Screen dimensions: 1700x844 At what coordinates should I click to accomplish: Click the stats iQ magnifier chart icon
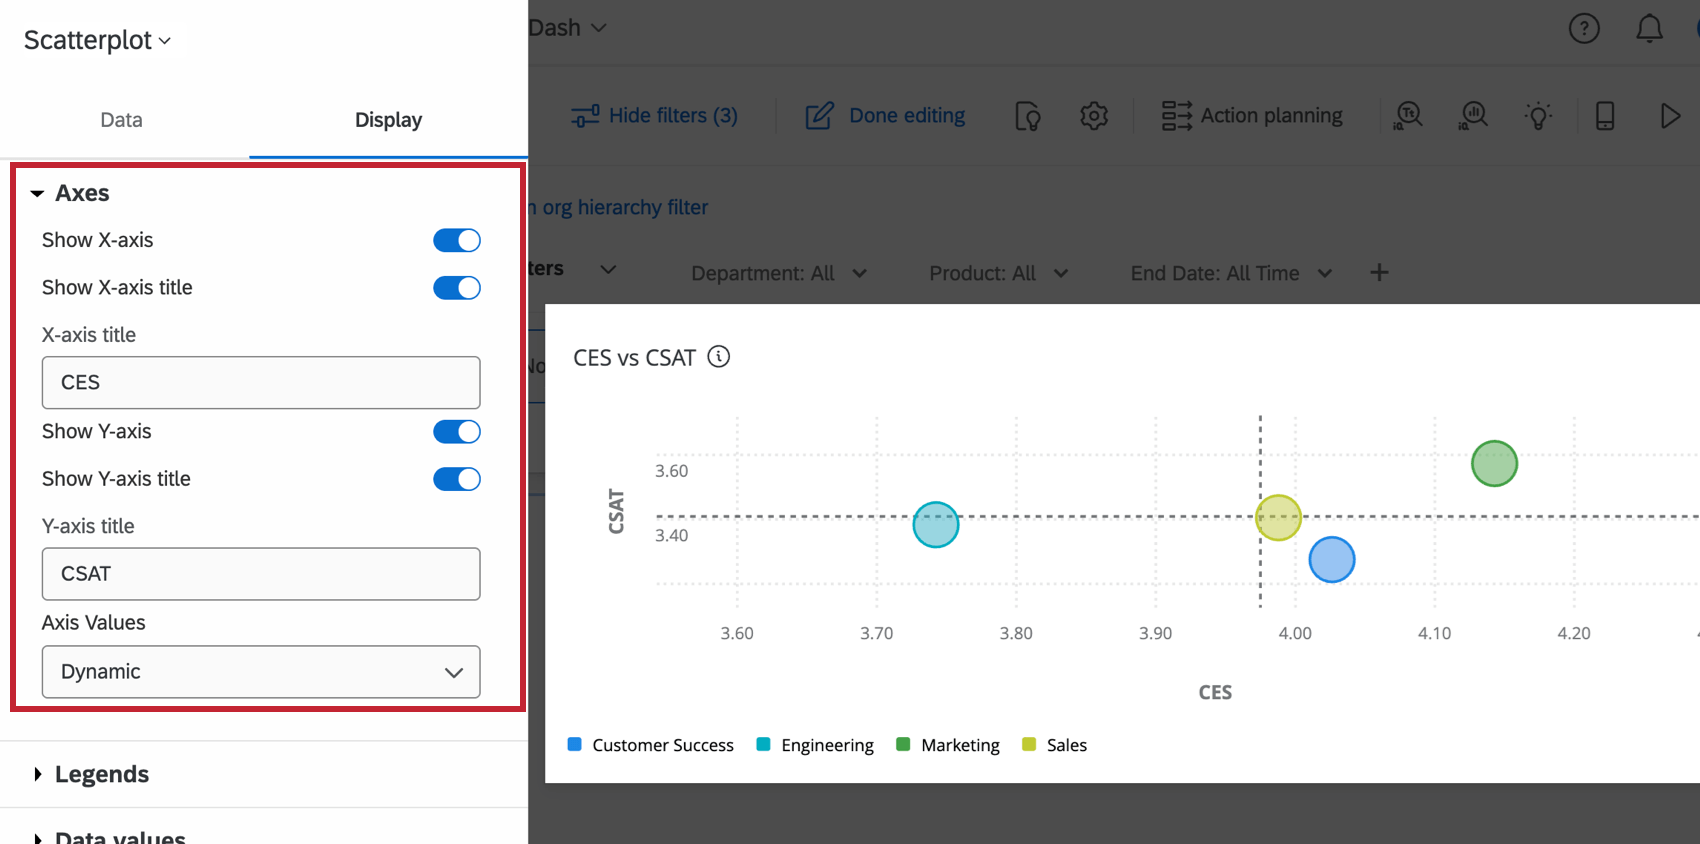[x=1473, y=116]
